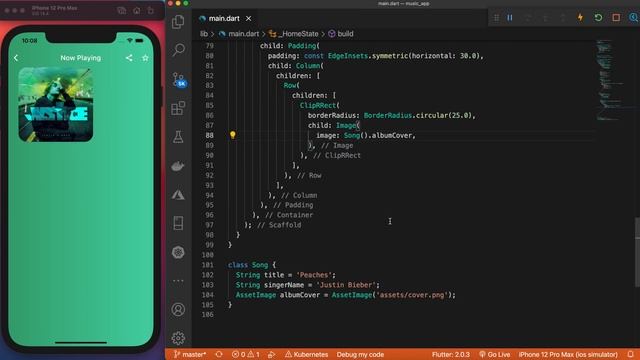Image resolution: width=640 pixels, height=360 pixels.
Task: Start Go Live server
Action: pos(494,354)
